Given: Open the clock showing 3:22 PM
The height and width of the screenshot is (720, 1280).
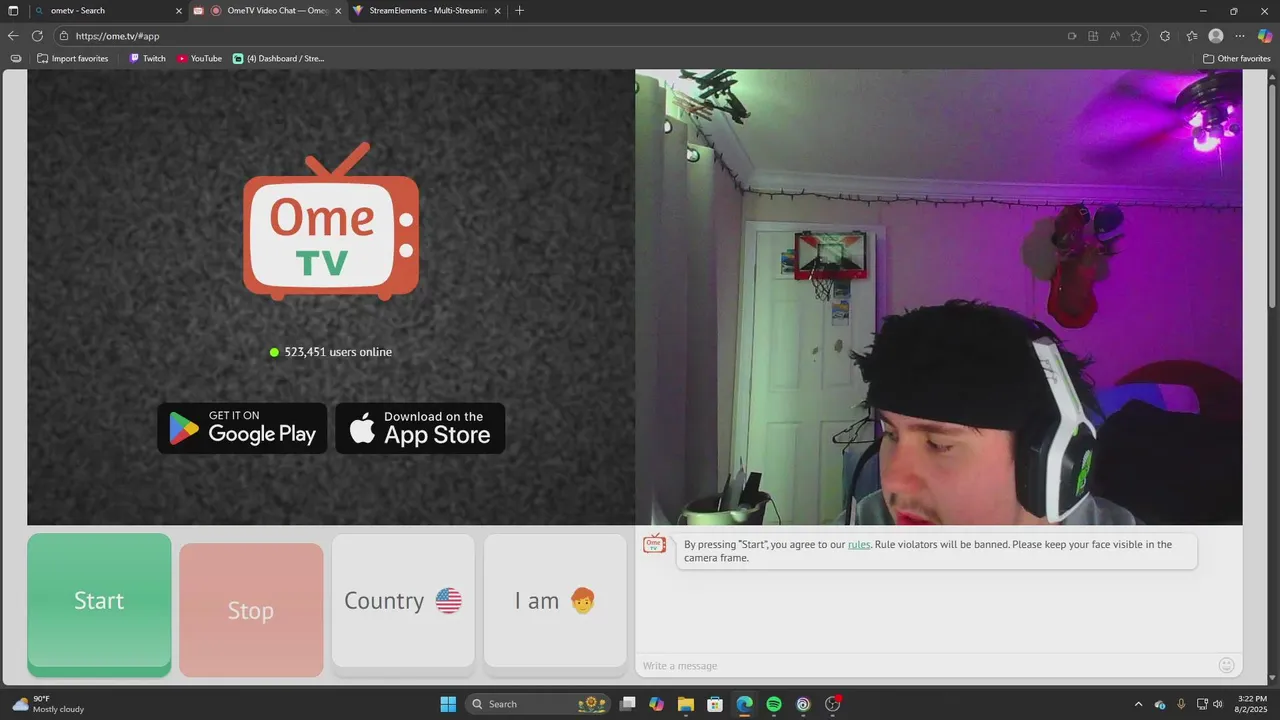Looking at the screenshot, I should click(x=1252, y=704).
